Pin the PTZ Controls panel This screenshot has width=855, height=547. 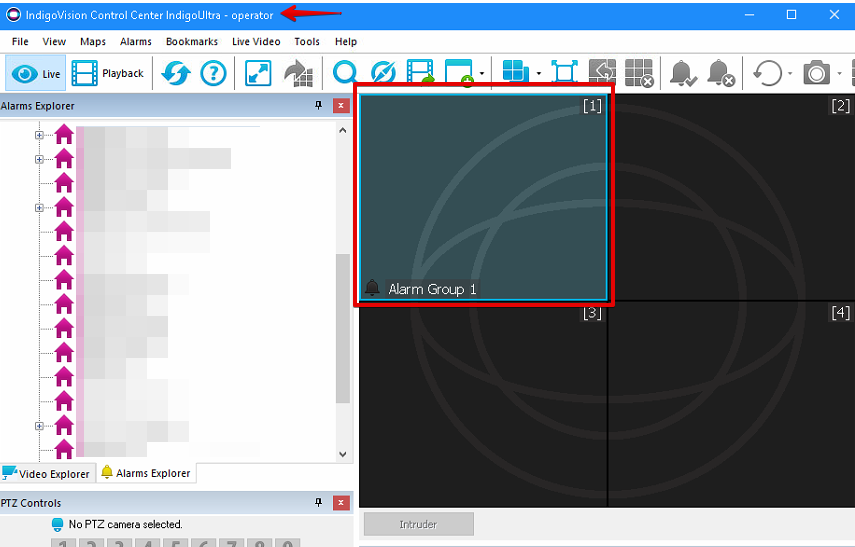318,502
